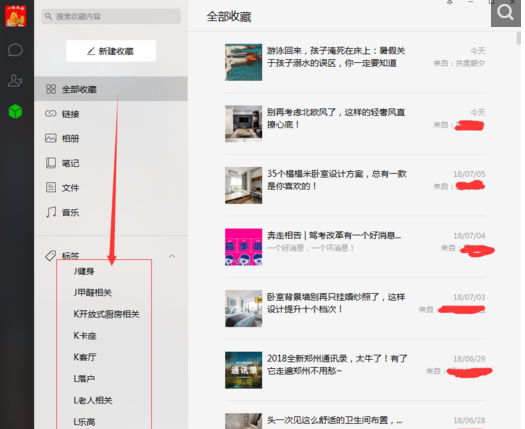Open article 卧室背景墙别再只挂婚纱照了
525x429 pixels.
336,303
